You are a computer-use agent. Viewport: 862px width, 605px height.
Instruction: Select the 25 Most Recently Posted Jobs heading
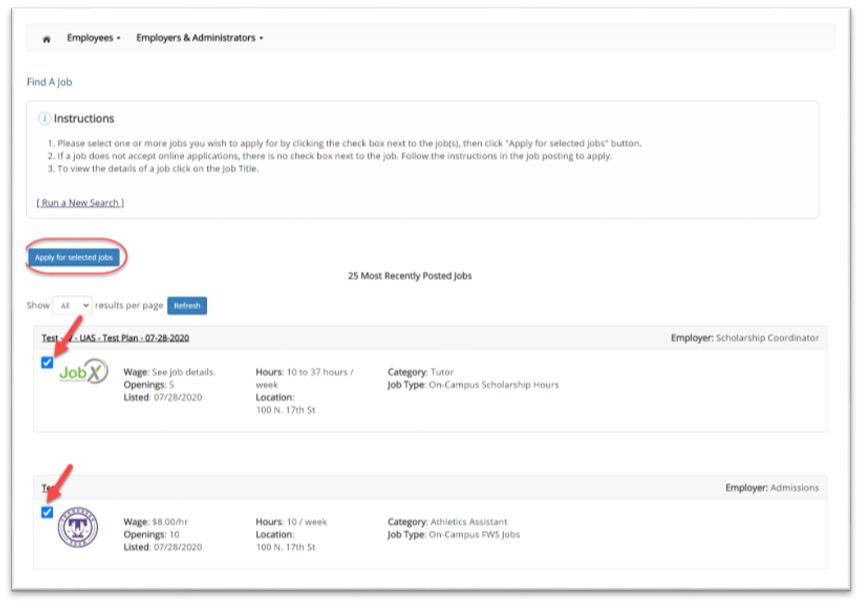[409, 276]
